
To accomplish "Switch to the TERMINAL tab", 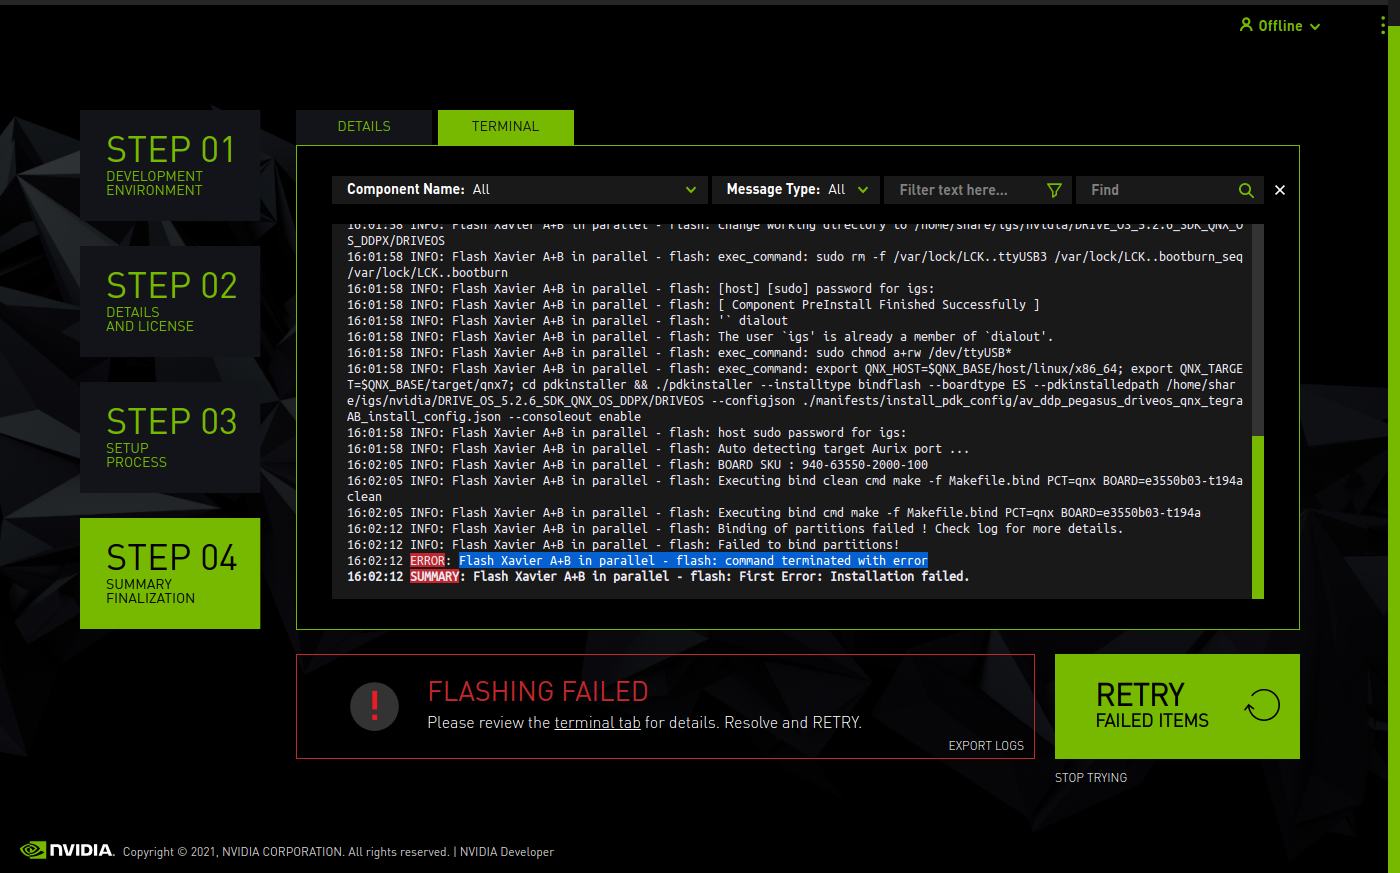I will point(505,127).
